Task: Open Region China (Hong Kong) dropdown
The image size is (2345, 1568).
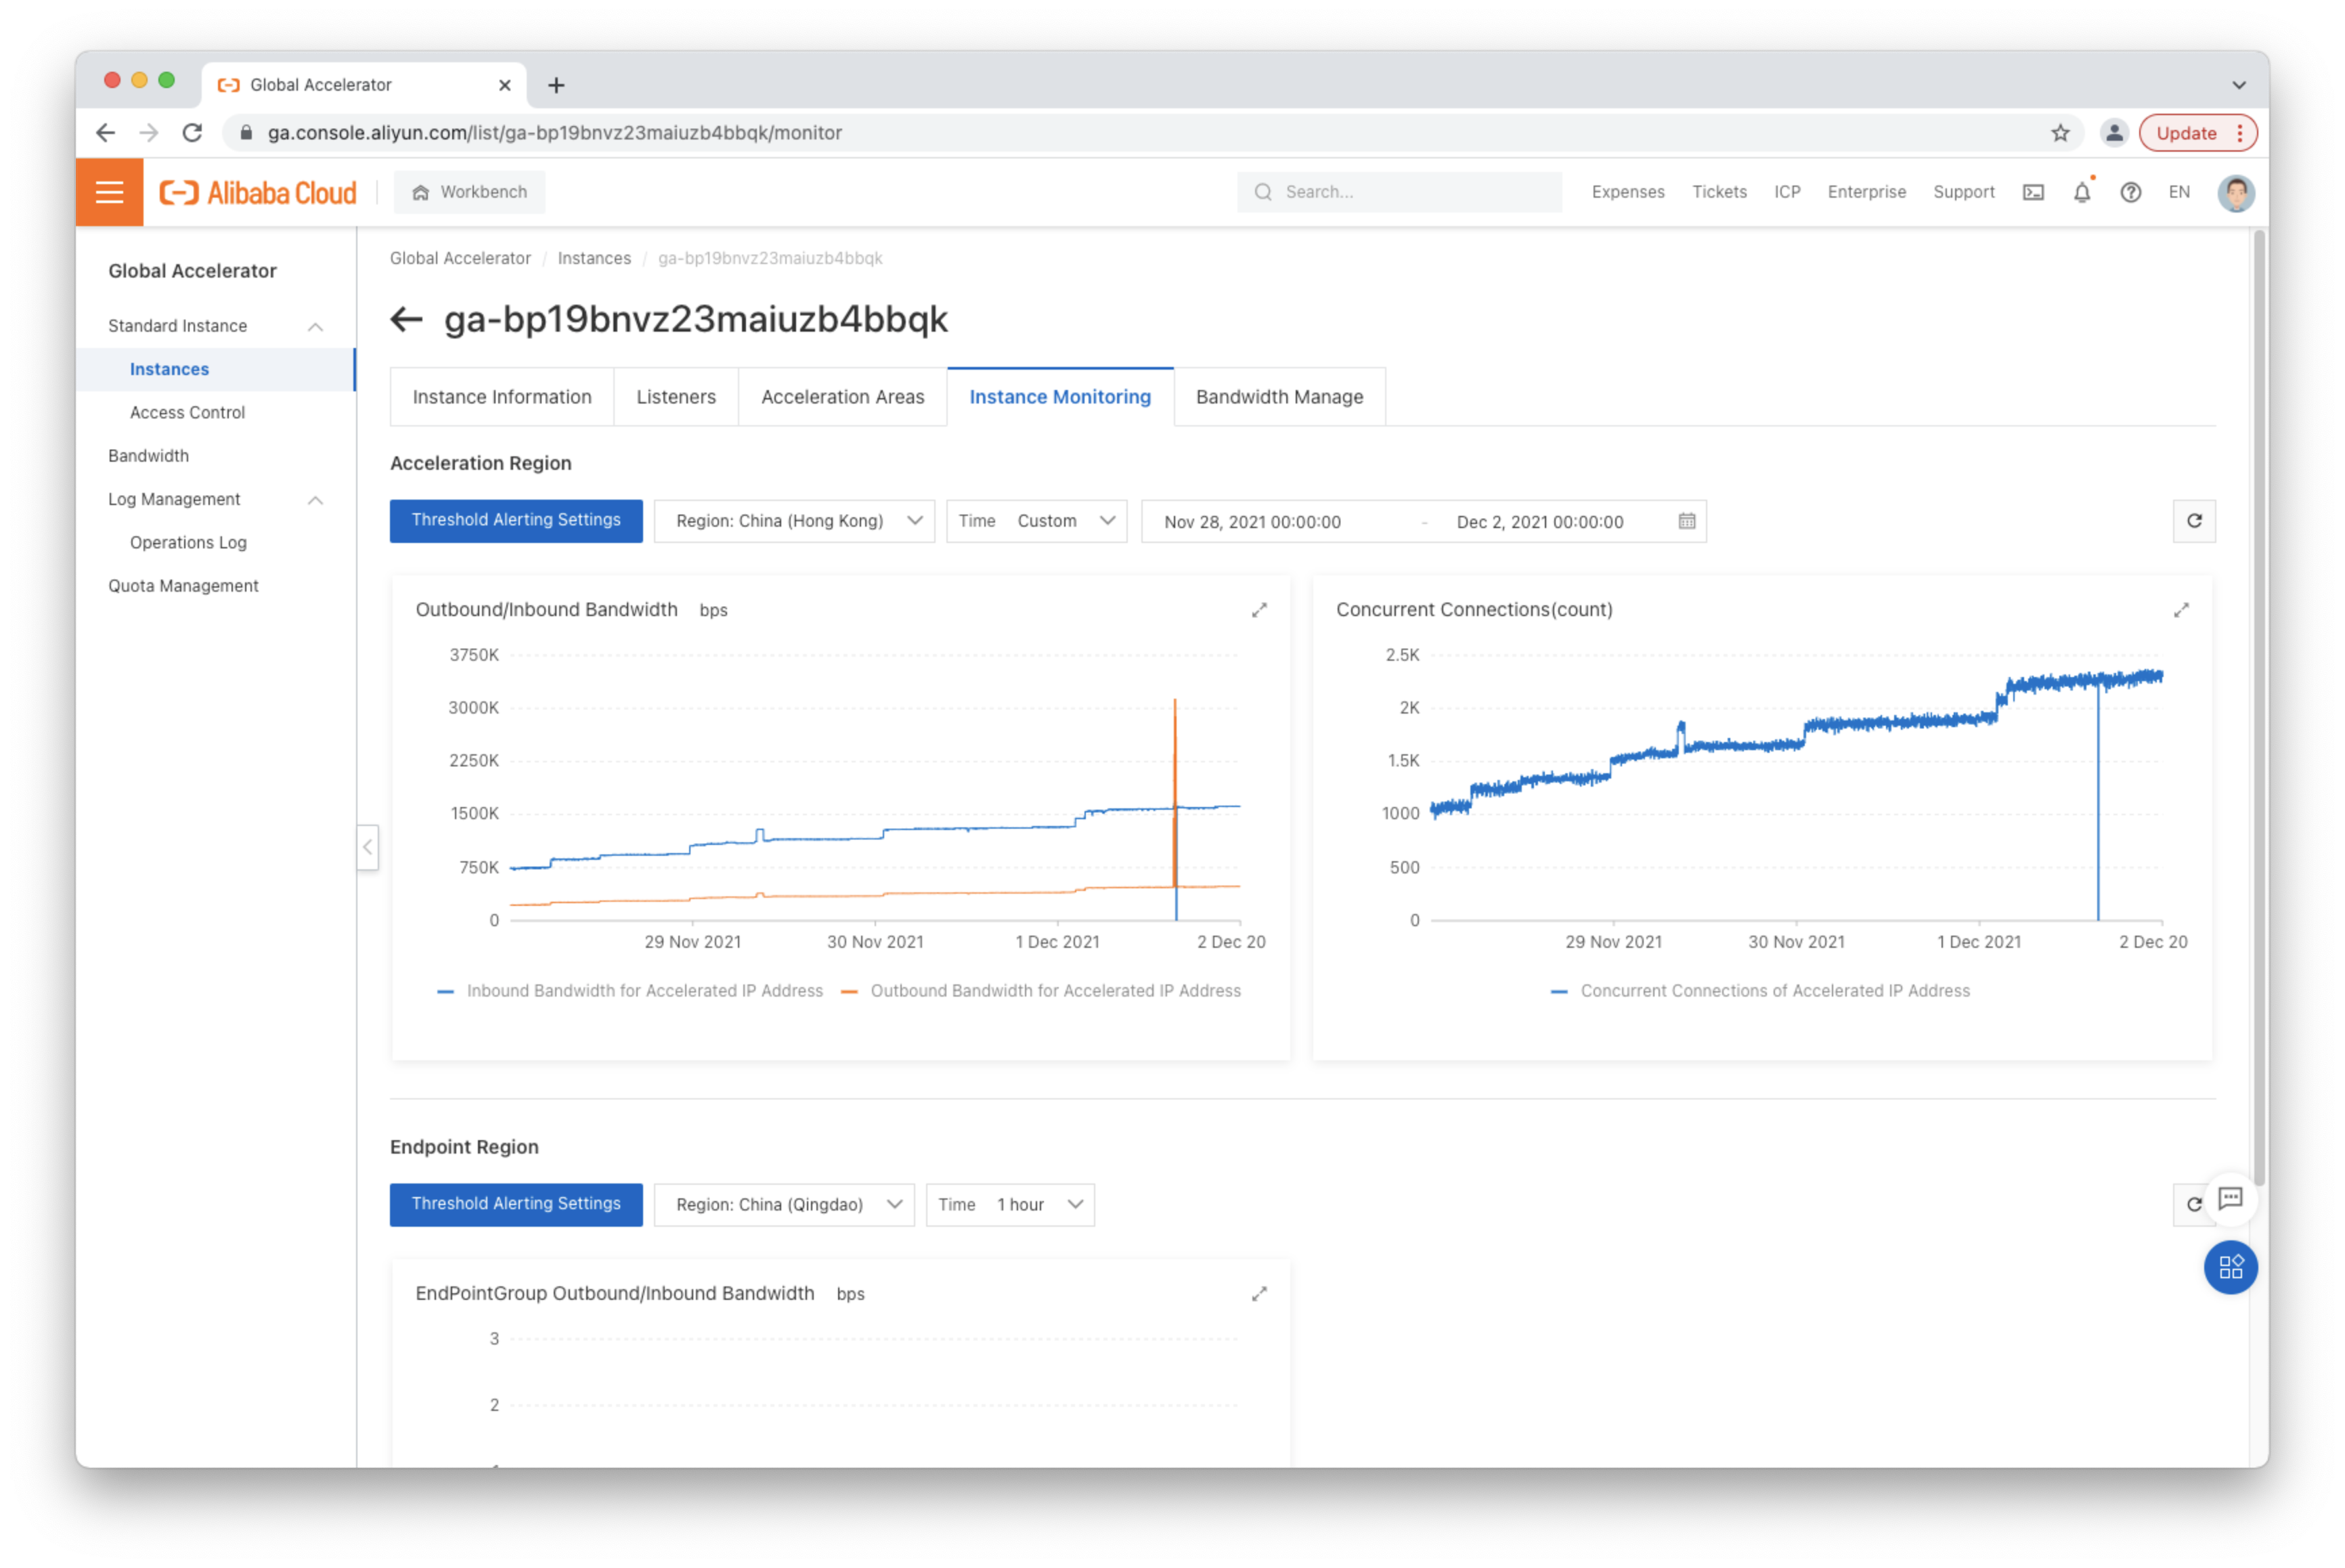Action: [x=794, y=521]
